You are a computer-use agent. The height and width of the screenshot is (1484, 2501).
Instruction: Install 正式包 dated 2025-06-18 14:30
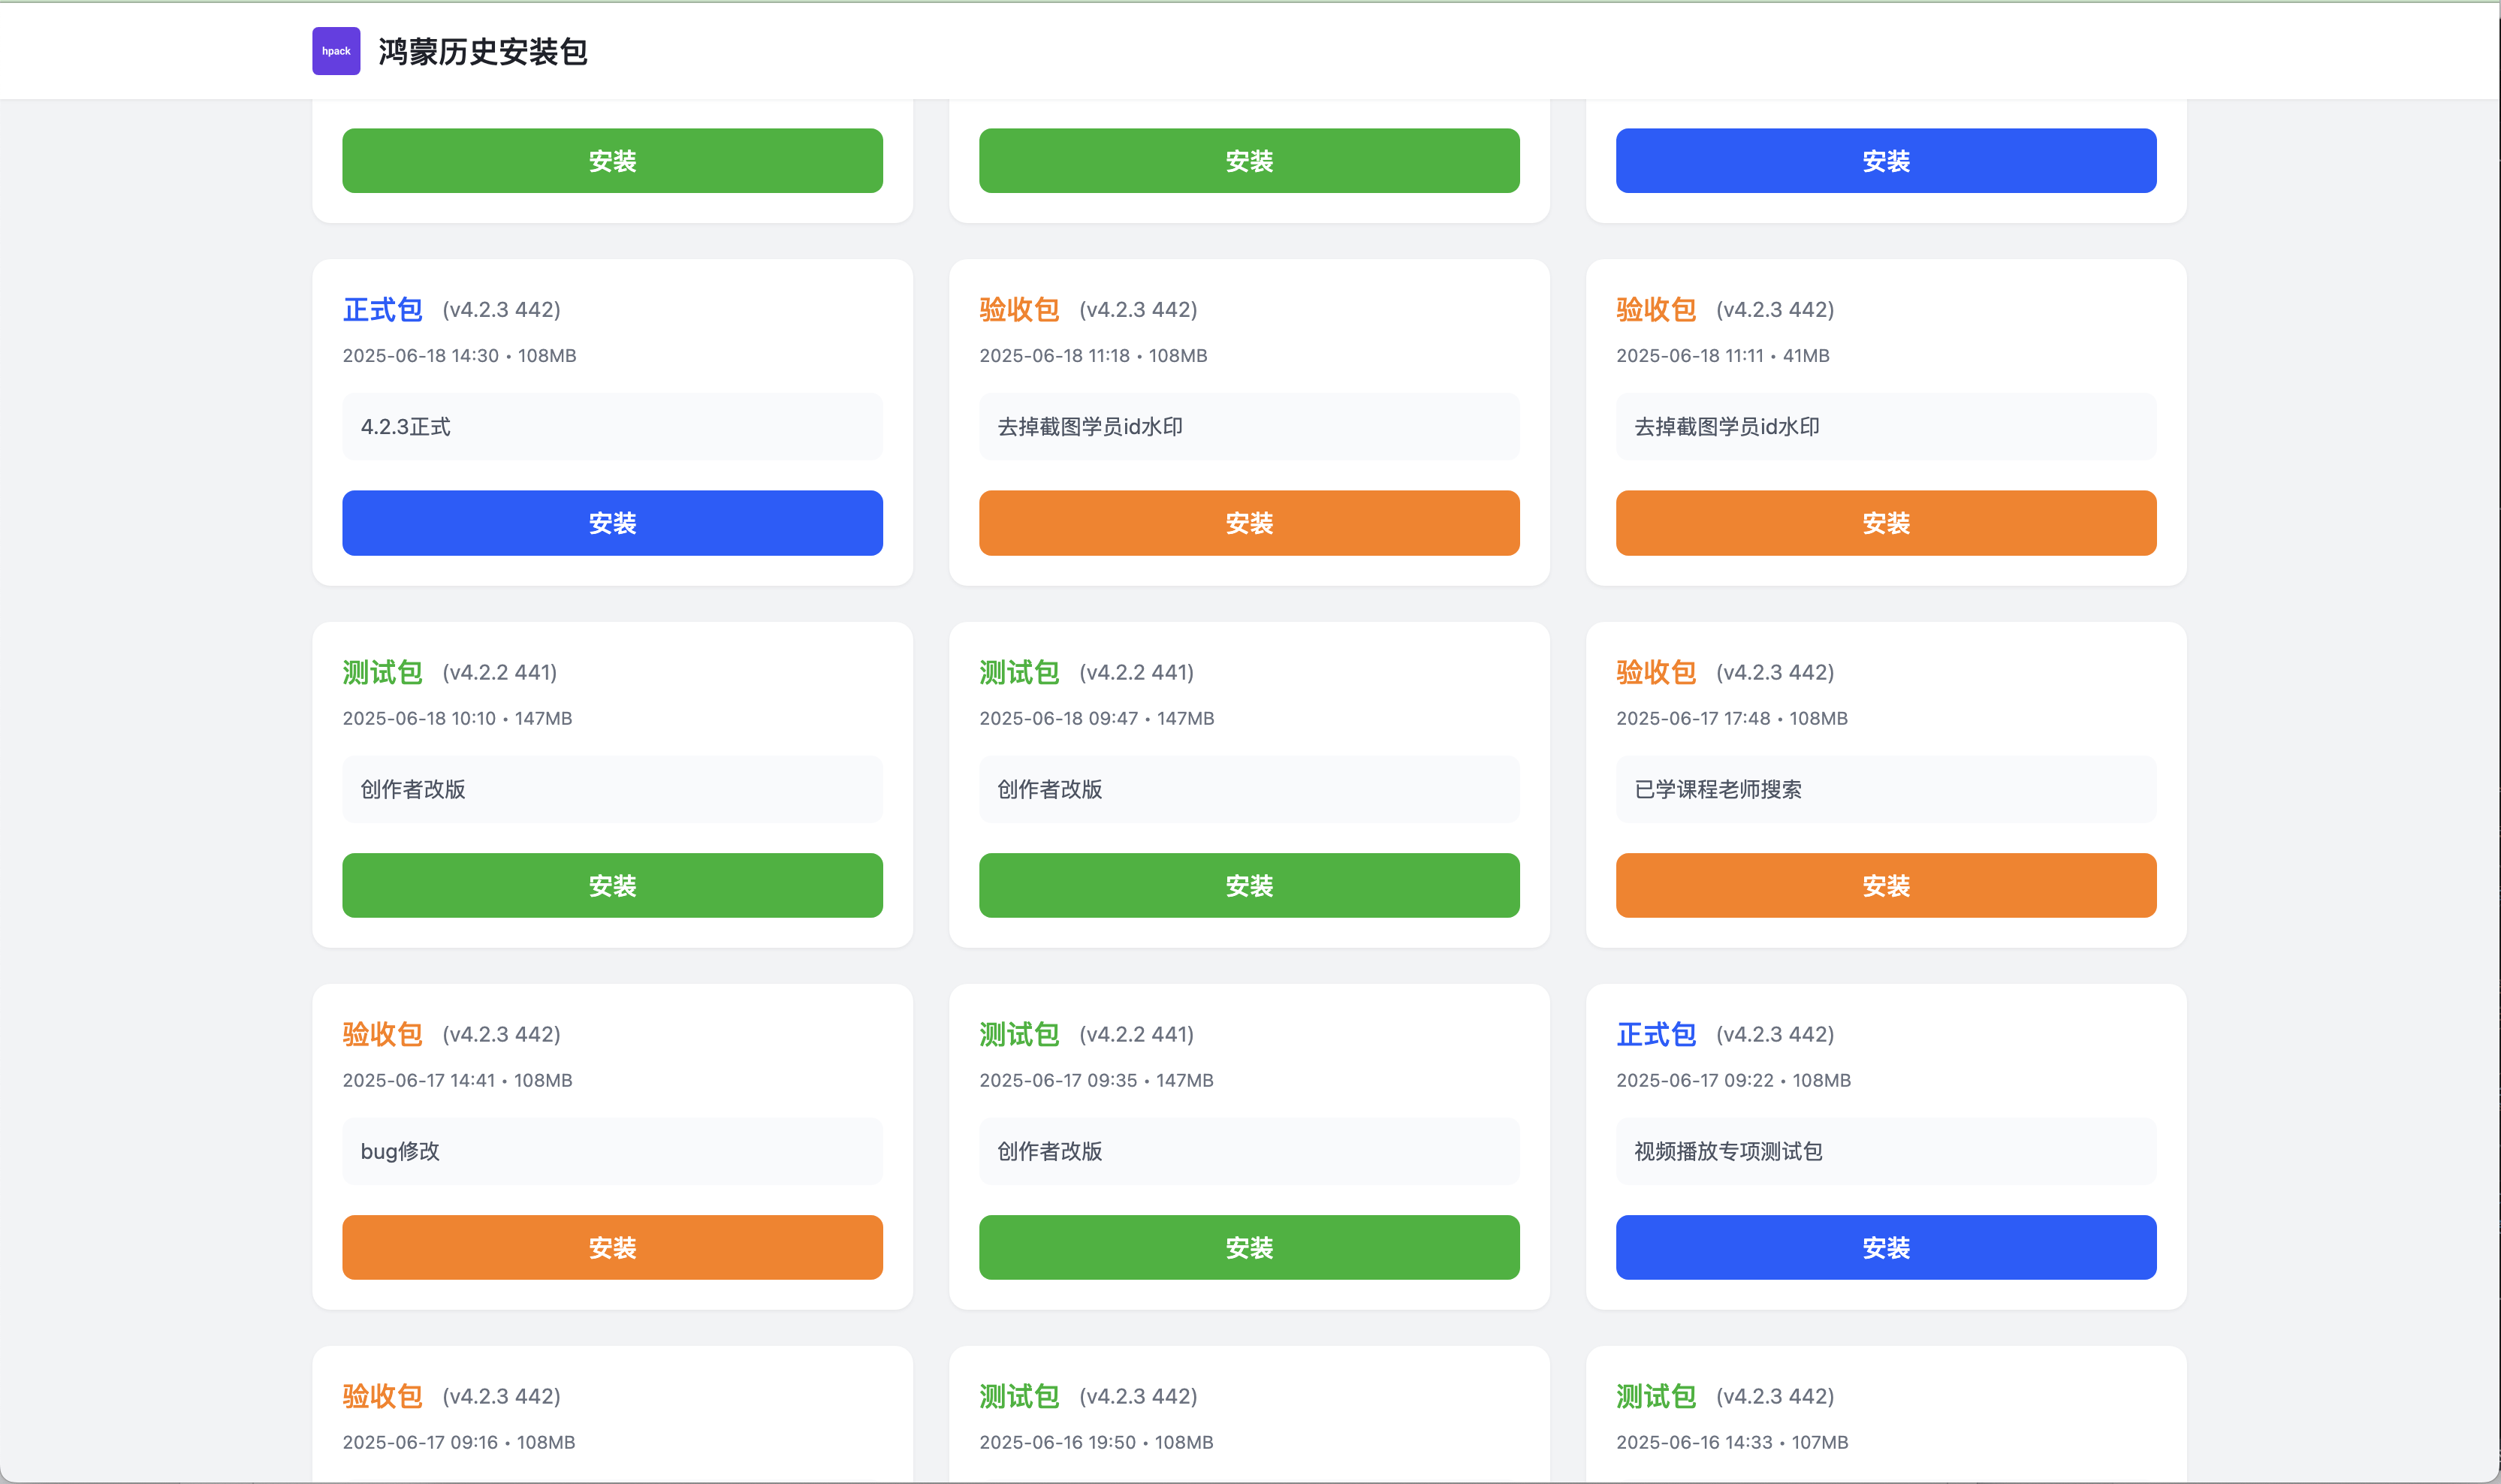(x=612, y=522)
